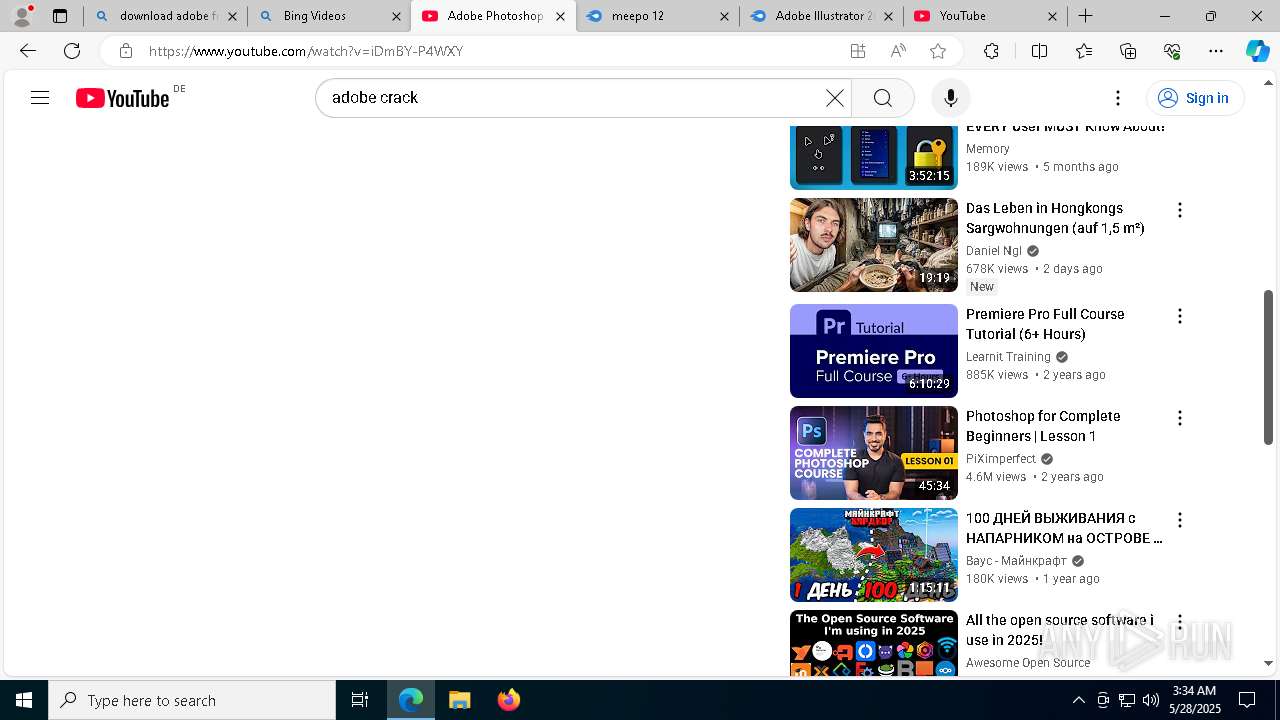
Task: Launch Copilot sidebar
Action: pos(1257,51)
